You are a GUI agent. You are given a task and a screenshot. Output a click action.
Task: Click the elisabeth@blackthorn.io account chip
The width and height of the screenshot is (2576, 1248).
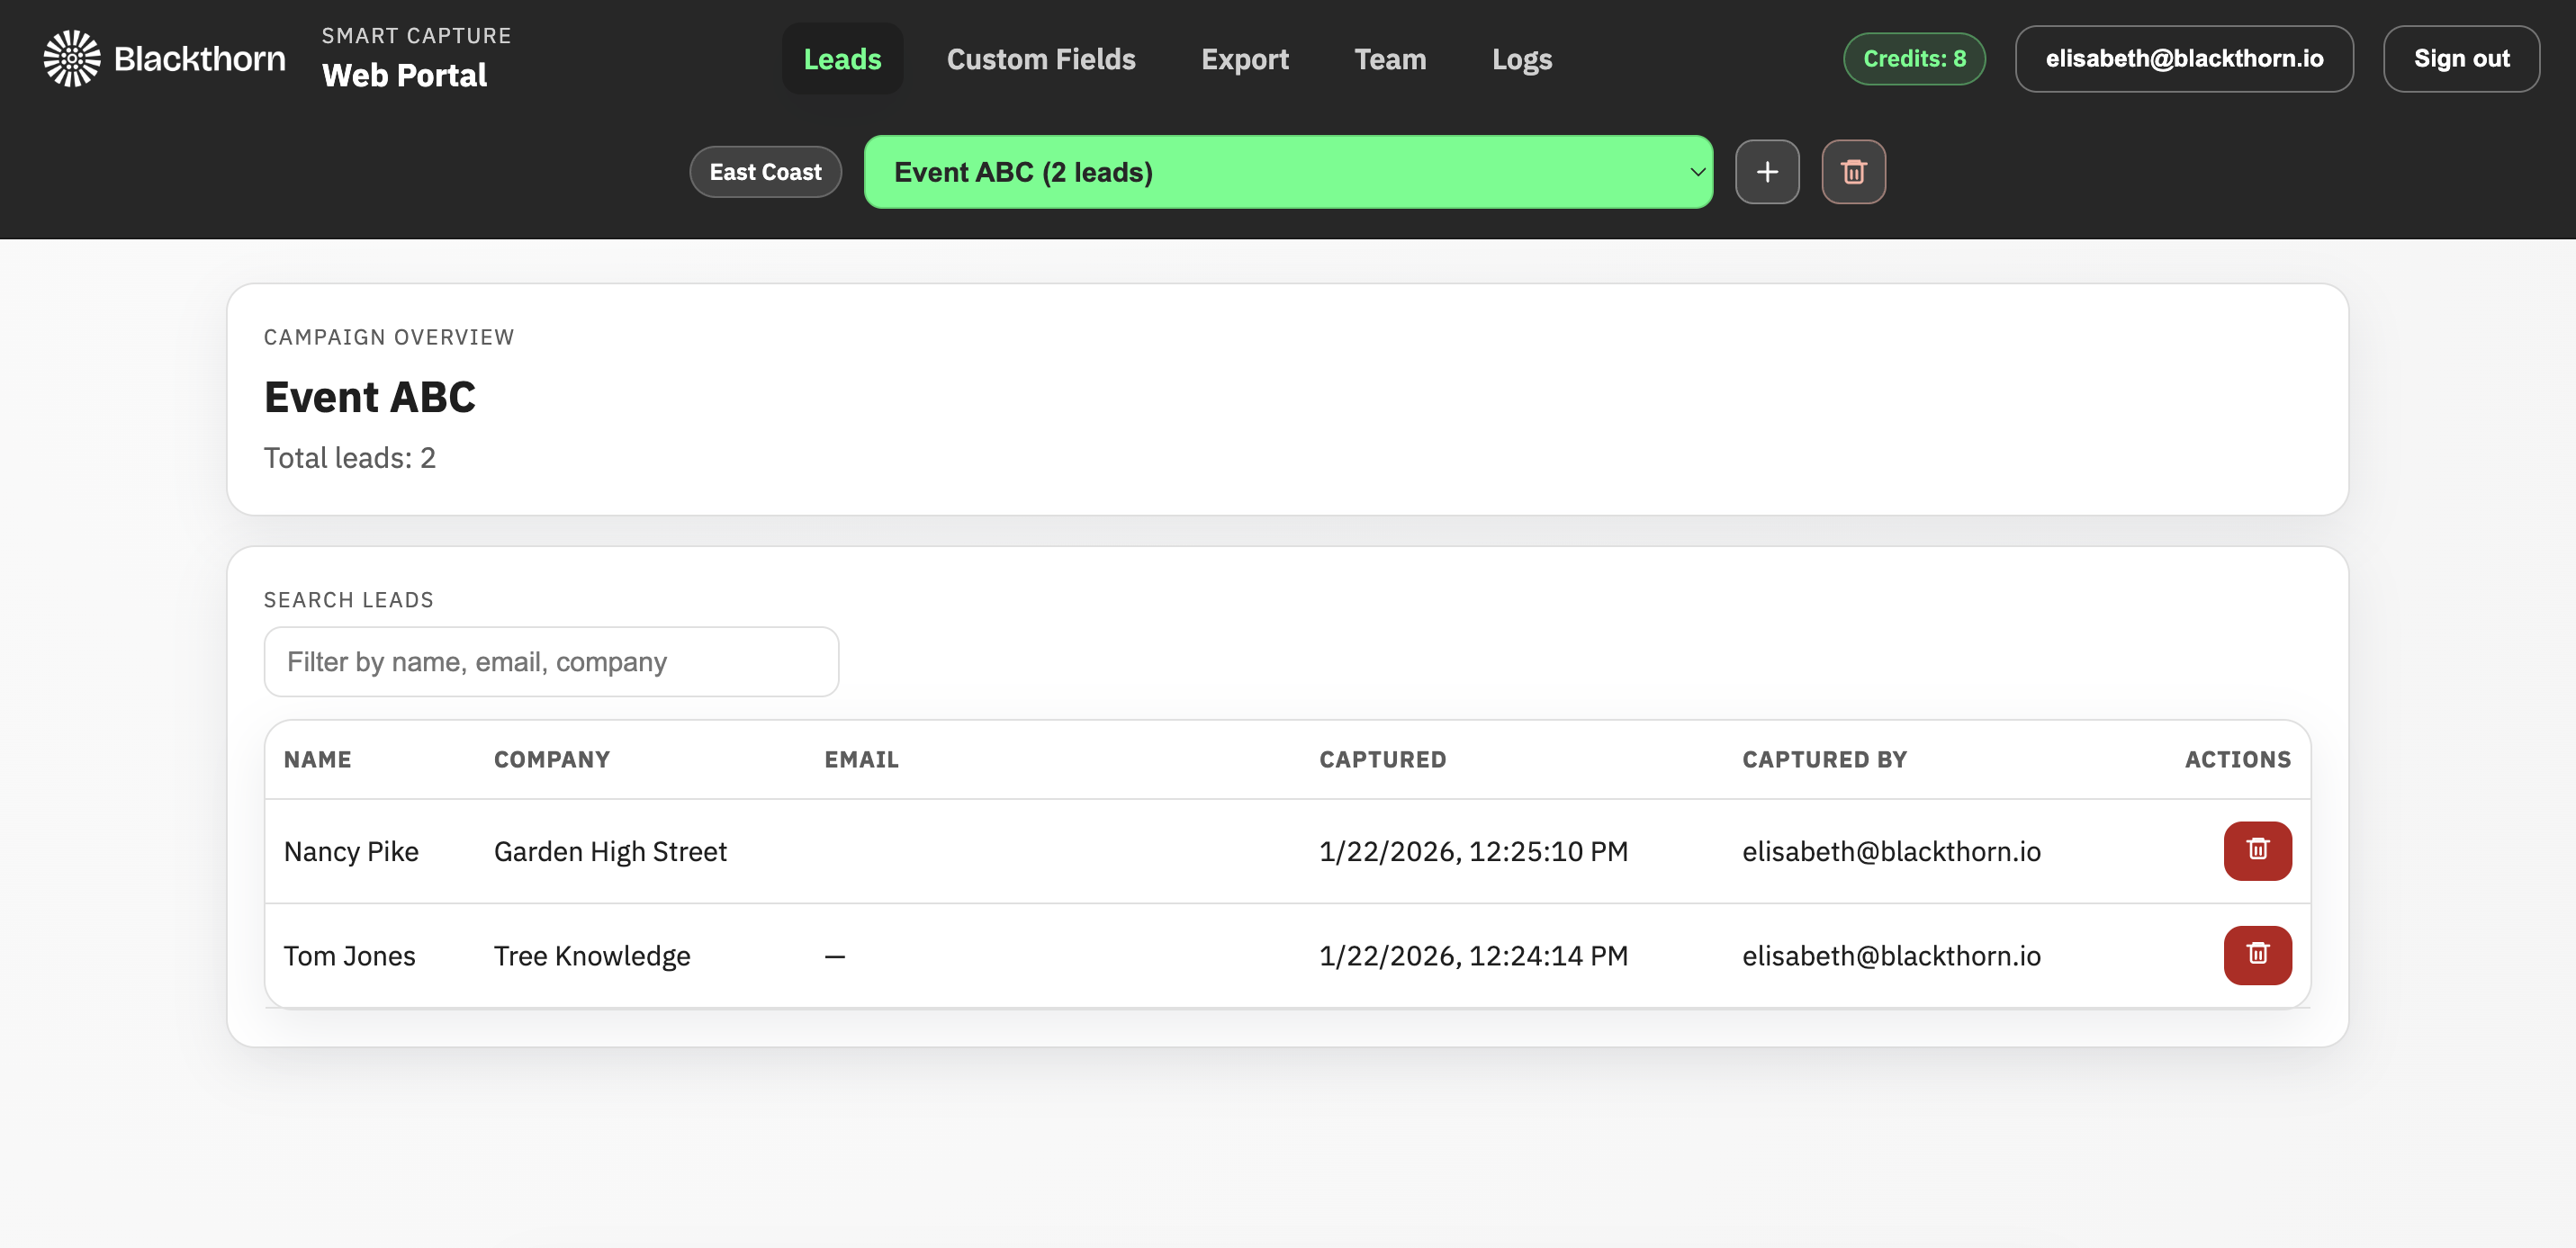pos(2184,58)
